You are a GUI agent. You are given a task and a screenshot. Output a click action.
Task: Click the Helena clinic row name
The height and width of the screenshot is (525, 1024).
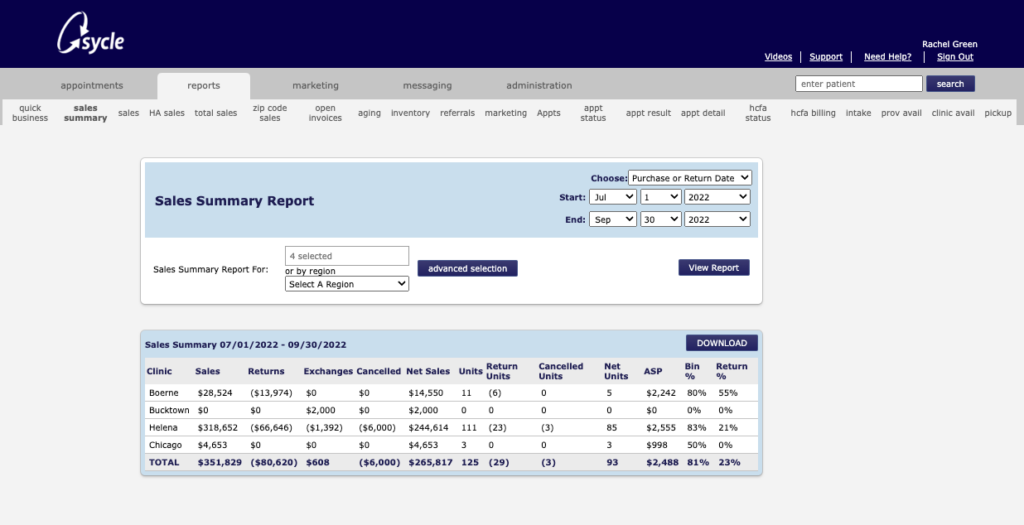pyautogui.click(x=163, y=428)
